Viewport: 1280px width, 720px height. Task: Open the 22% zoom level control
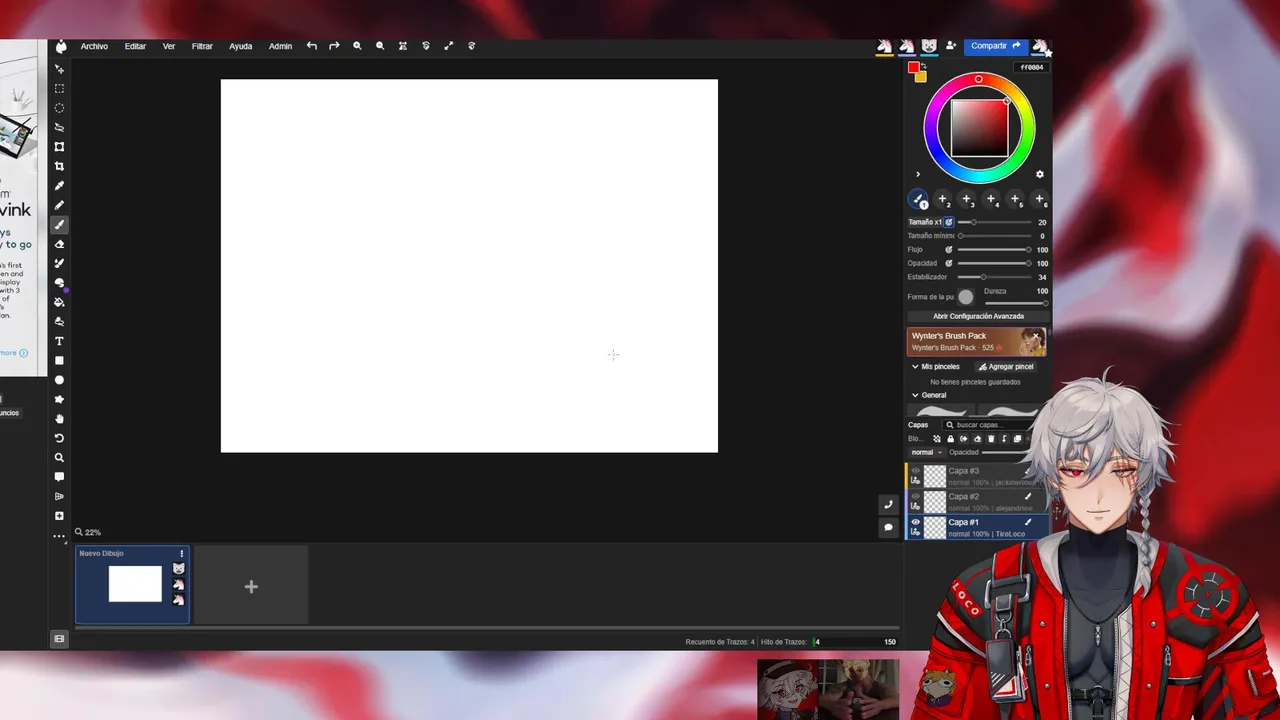coord(88,533)
